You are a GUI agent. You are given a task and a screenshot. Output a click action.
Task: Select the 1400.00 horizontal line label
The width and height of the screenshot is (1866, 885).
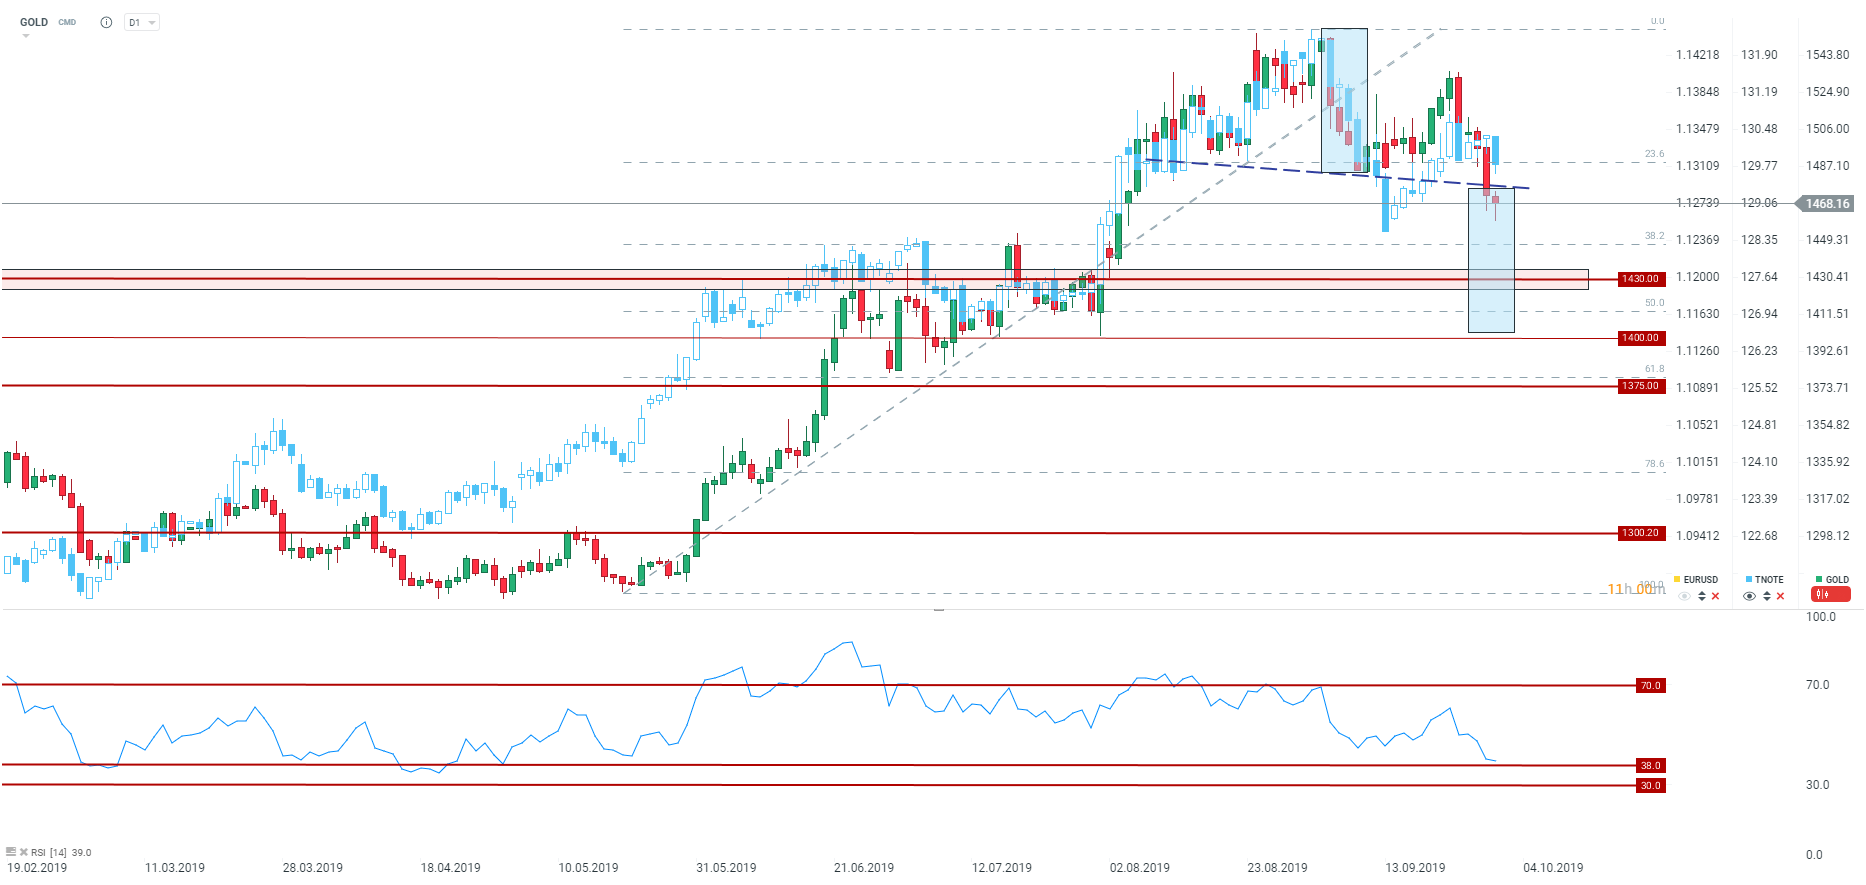(1641, 338)
